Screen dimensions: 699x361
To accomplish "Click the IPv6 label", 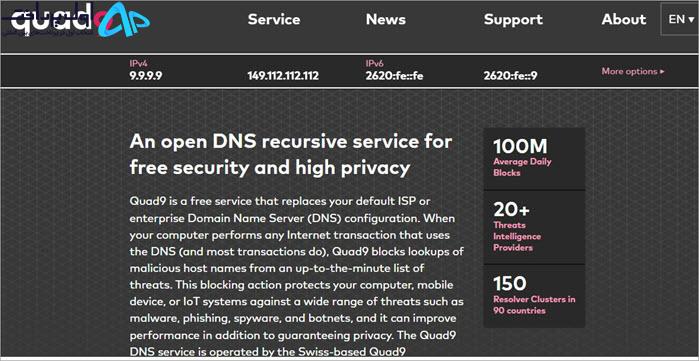I will 374,64.
